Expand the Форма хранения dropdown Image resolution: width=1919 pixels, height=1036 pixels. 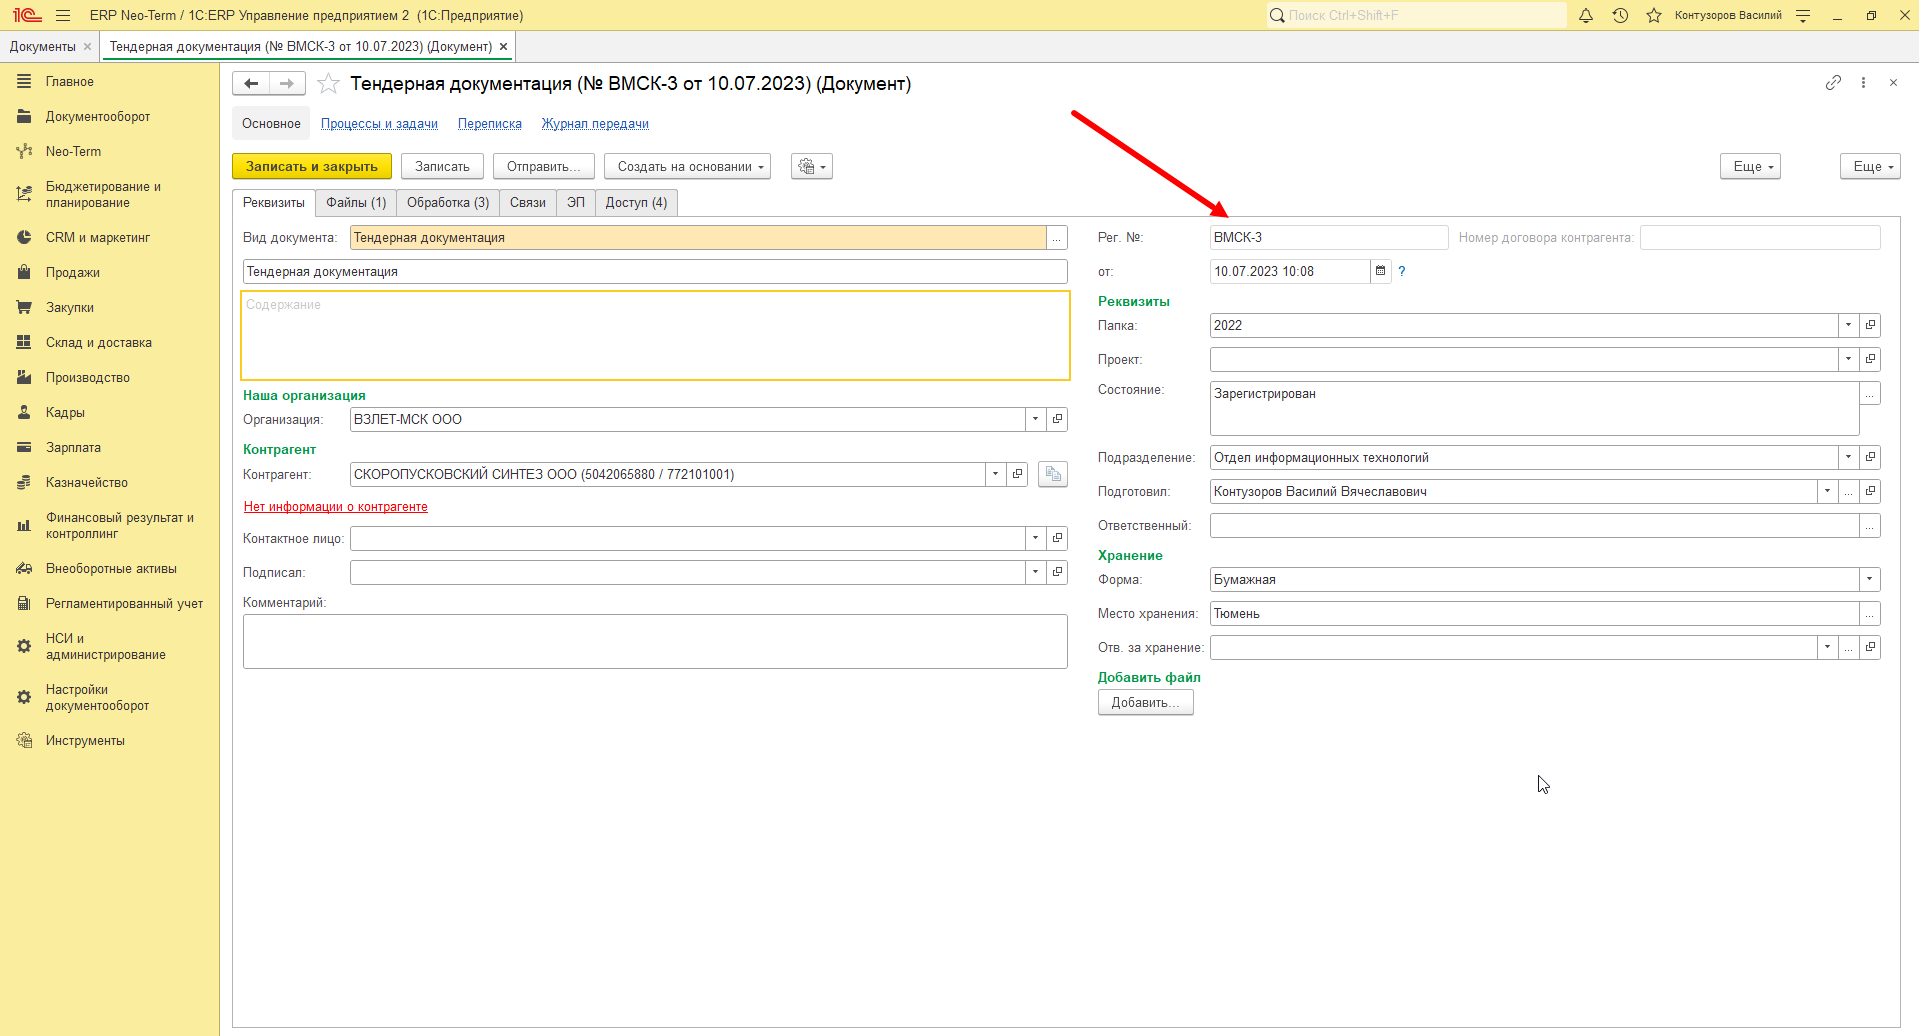(1869, 579)
